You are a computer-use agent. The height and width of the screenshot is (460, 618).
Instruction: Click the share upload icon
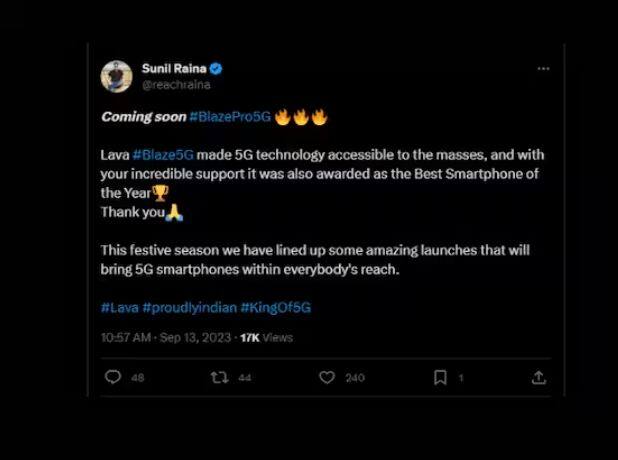click(538, 377)
